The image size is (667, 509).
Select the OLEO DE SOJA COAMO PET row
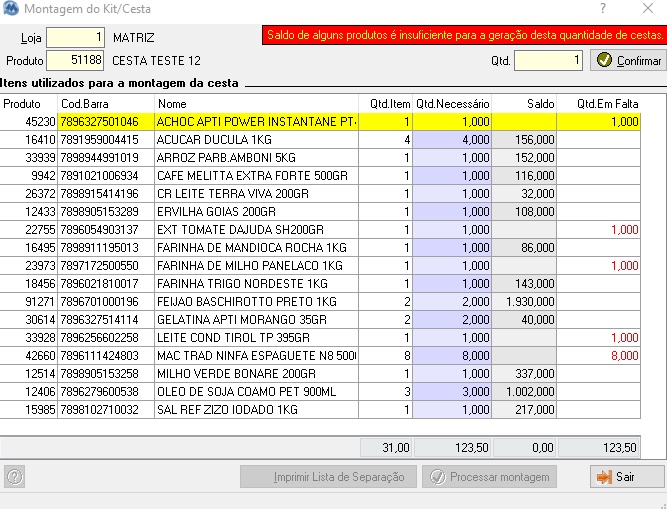click(x=320, y=392)
